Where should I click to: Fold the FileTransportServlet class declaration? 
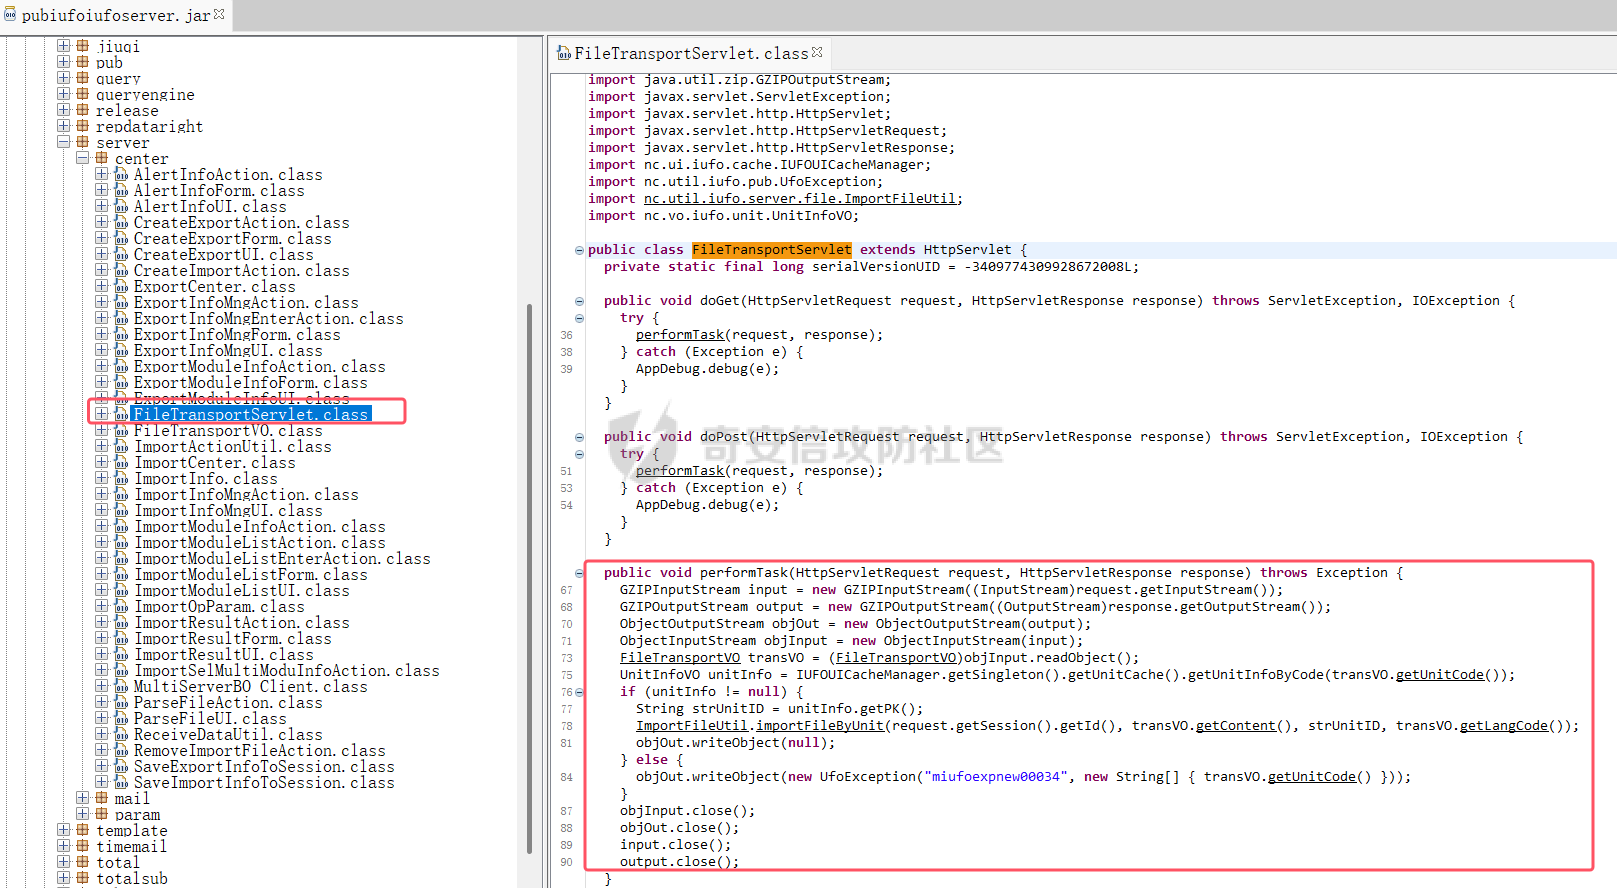coord(579,250)
